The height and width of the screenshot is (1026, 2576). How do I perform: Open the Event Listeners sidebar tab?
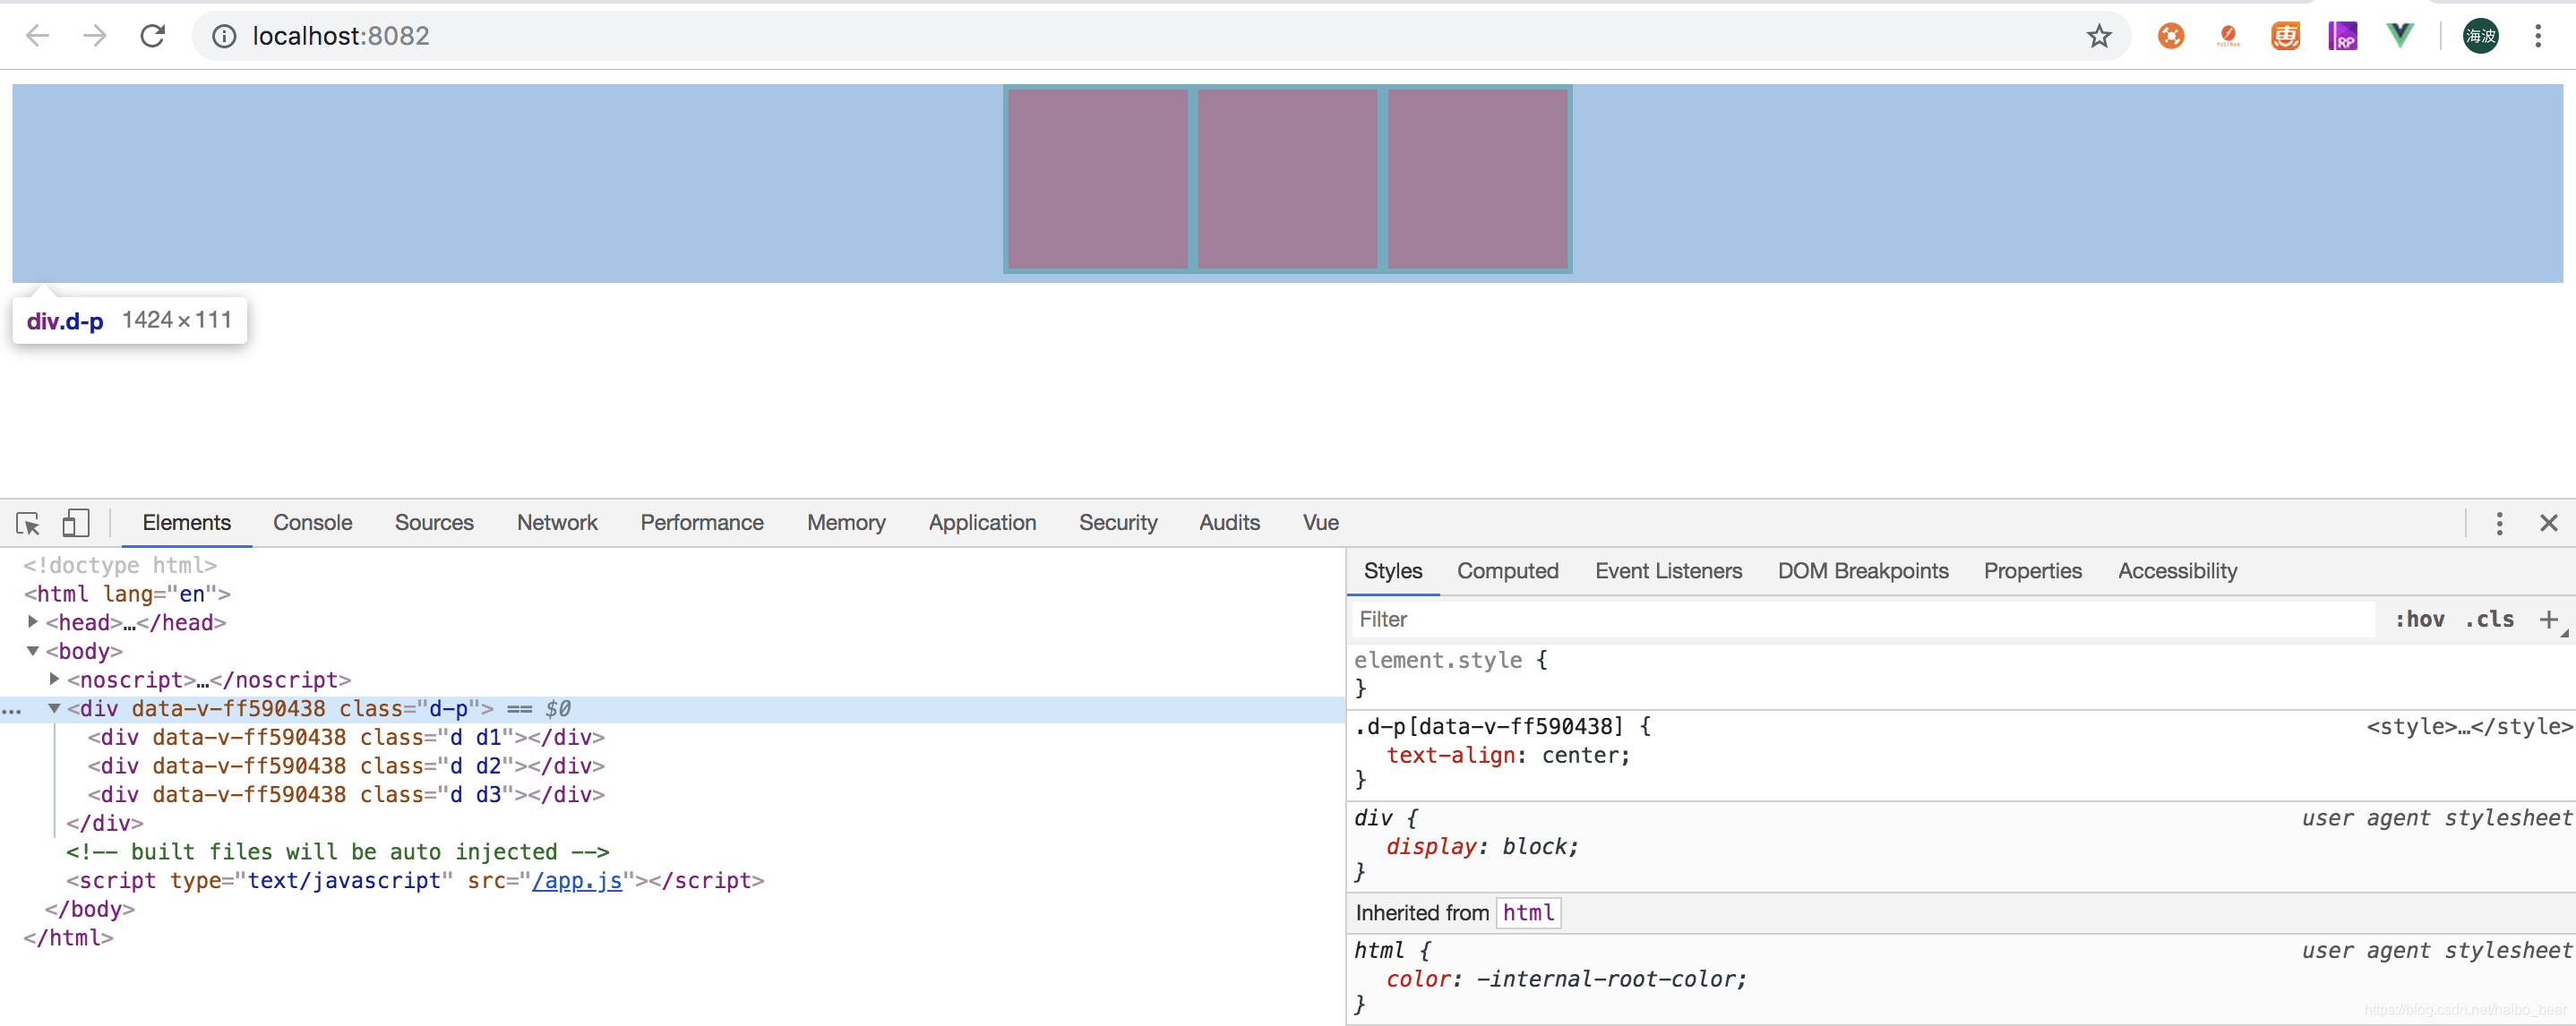(1668, 571)
